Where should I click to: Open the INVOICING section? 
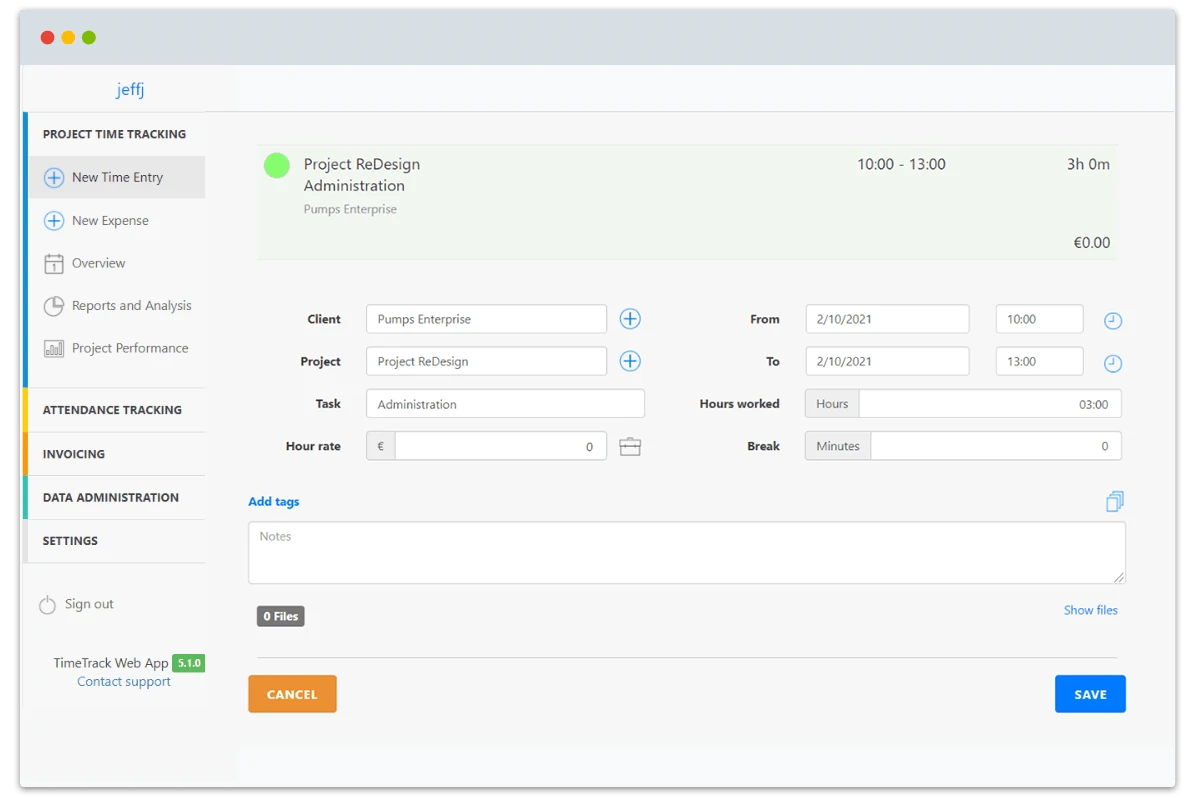(75, 454)
